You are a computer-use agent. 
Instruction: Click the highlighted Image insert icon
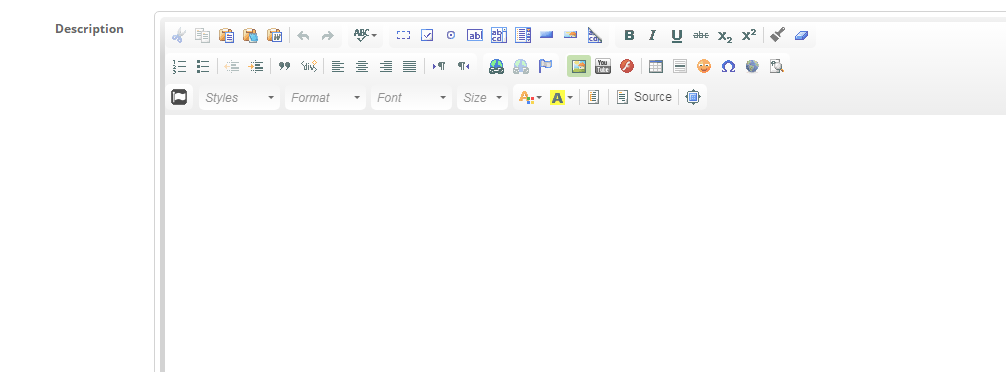click(x=579, y=66)
